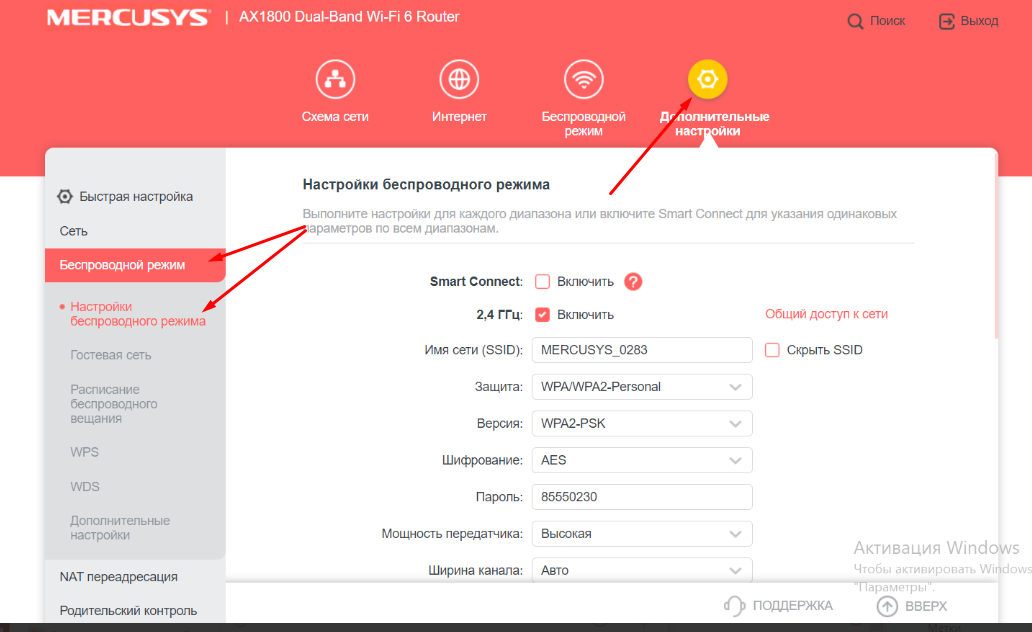Open the Мощность передатчика dropdown
This screenshot has height=632, width=1032.
tap(641, 534)
